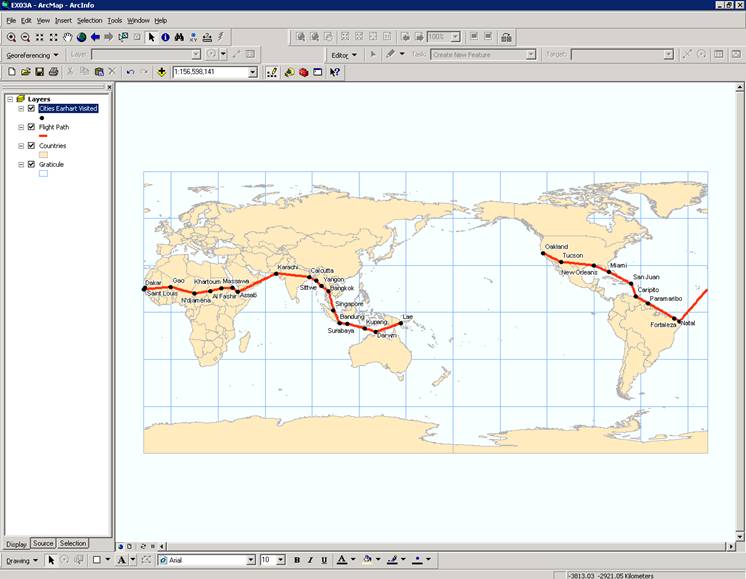
Task: Click the Save map icon
Action: pos(39,72)
